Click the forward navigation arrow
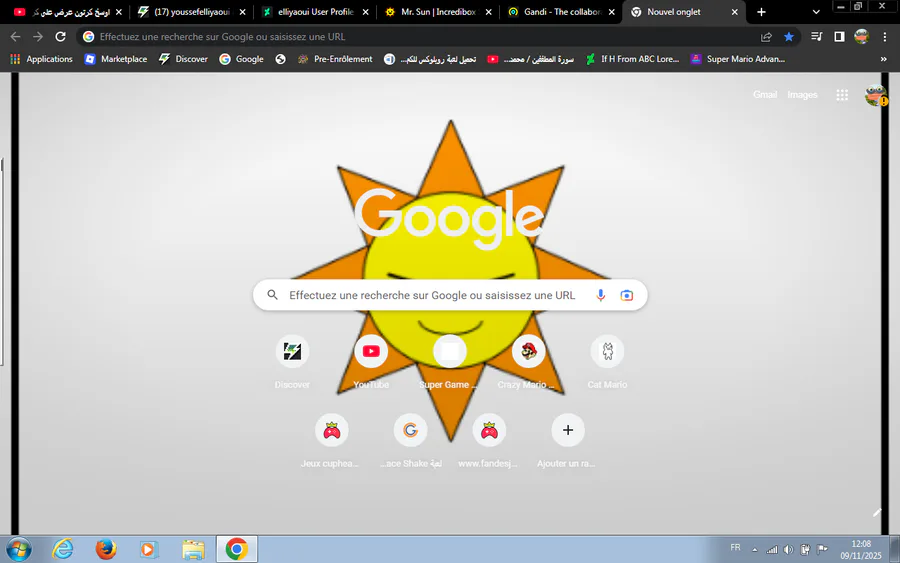The image size is (900, 563). pyautogui.click(x=38, y=37)
